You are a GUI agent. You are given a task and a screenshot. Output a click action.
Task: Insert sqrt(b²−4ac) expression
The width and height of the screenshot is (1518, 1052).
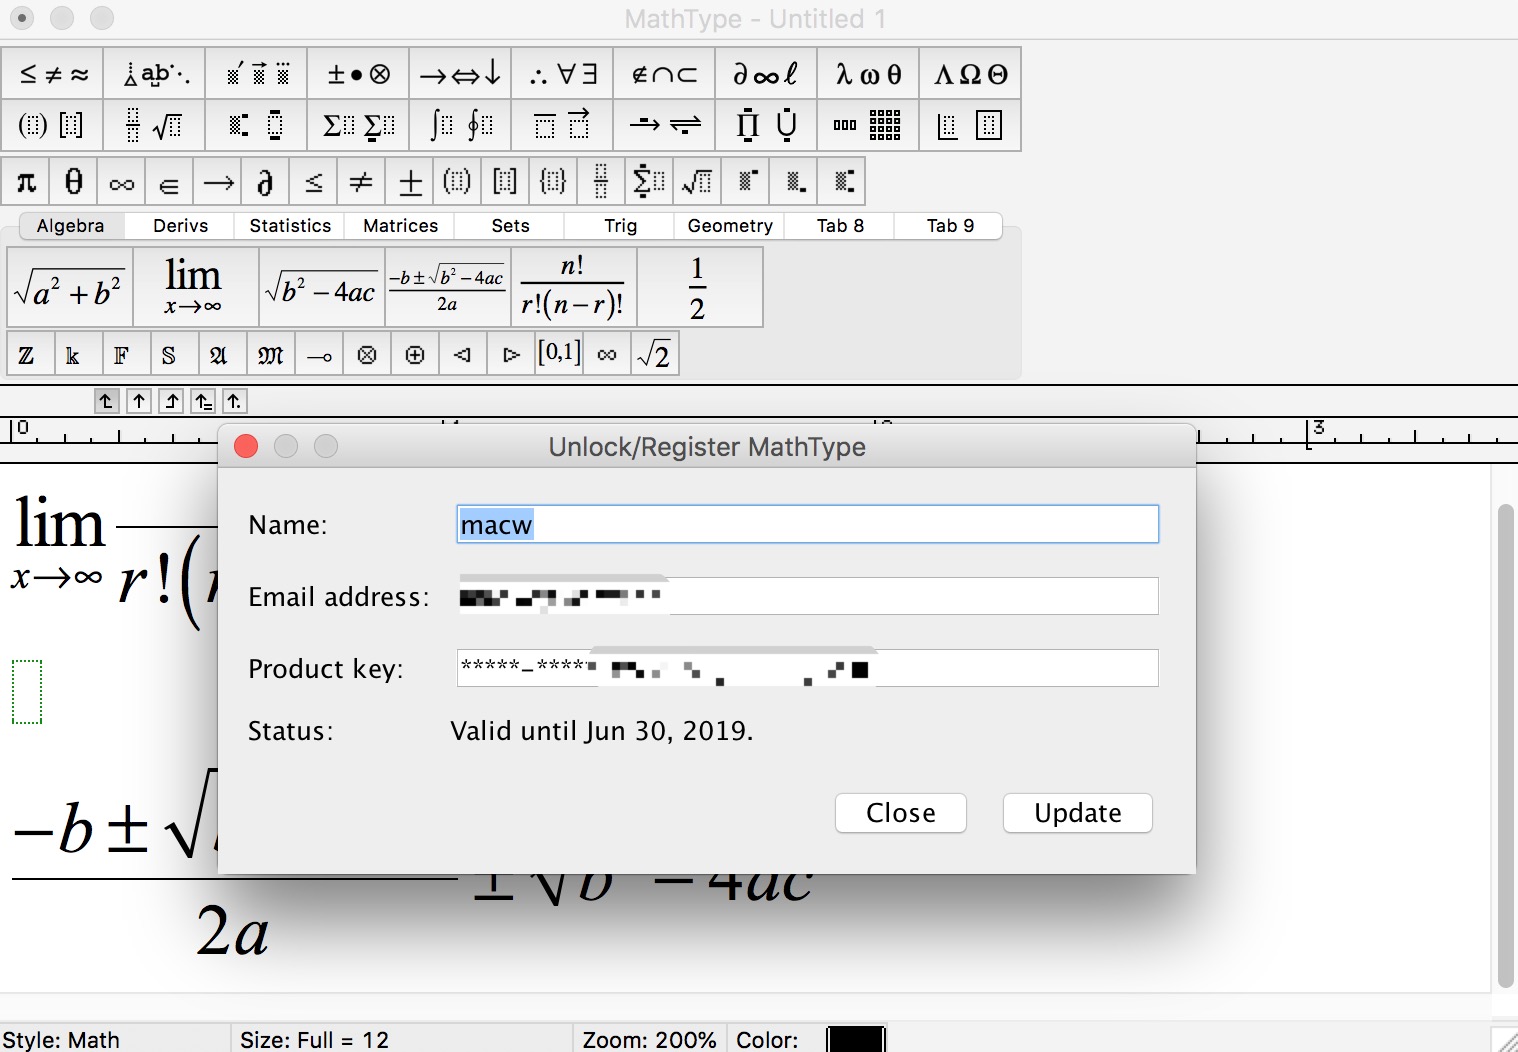tap(322, 287)
